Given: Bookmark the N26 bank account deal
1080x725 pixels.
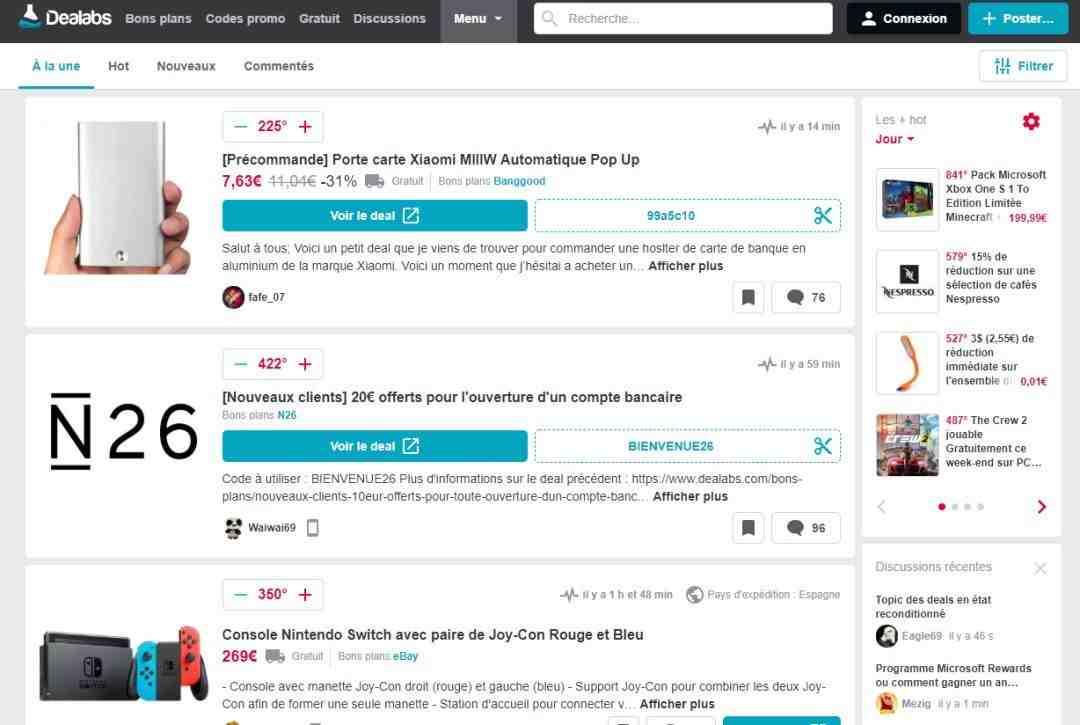Looking at the screenshot, I should (x=747, y=528).
